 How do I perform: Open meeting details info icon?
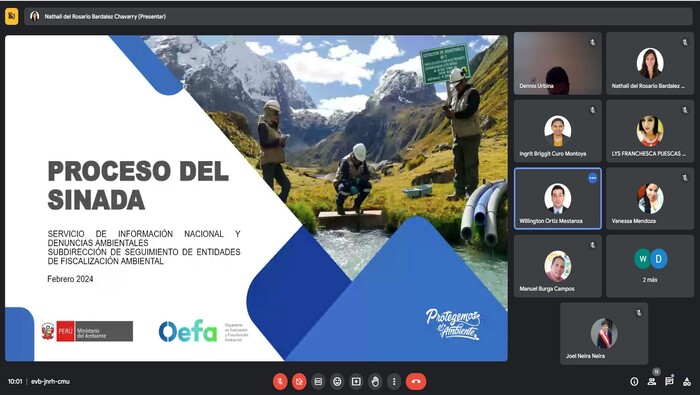point(634,381)
